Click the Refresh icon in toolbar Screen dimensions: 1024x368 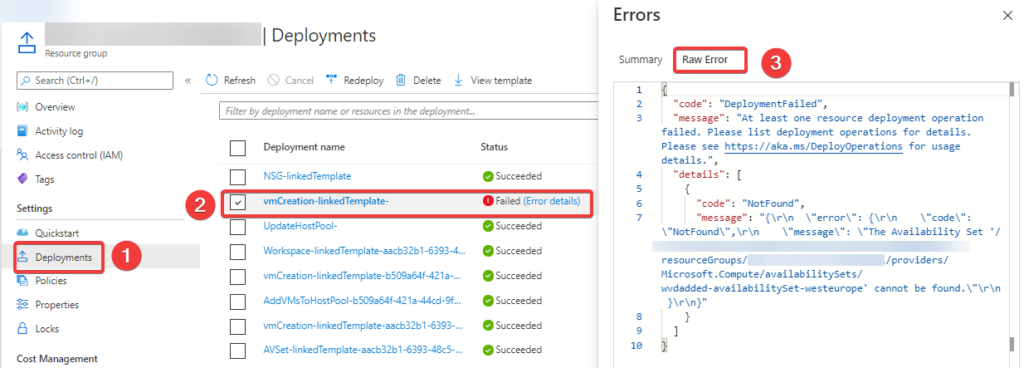[212, 80]
